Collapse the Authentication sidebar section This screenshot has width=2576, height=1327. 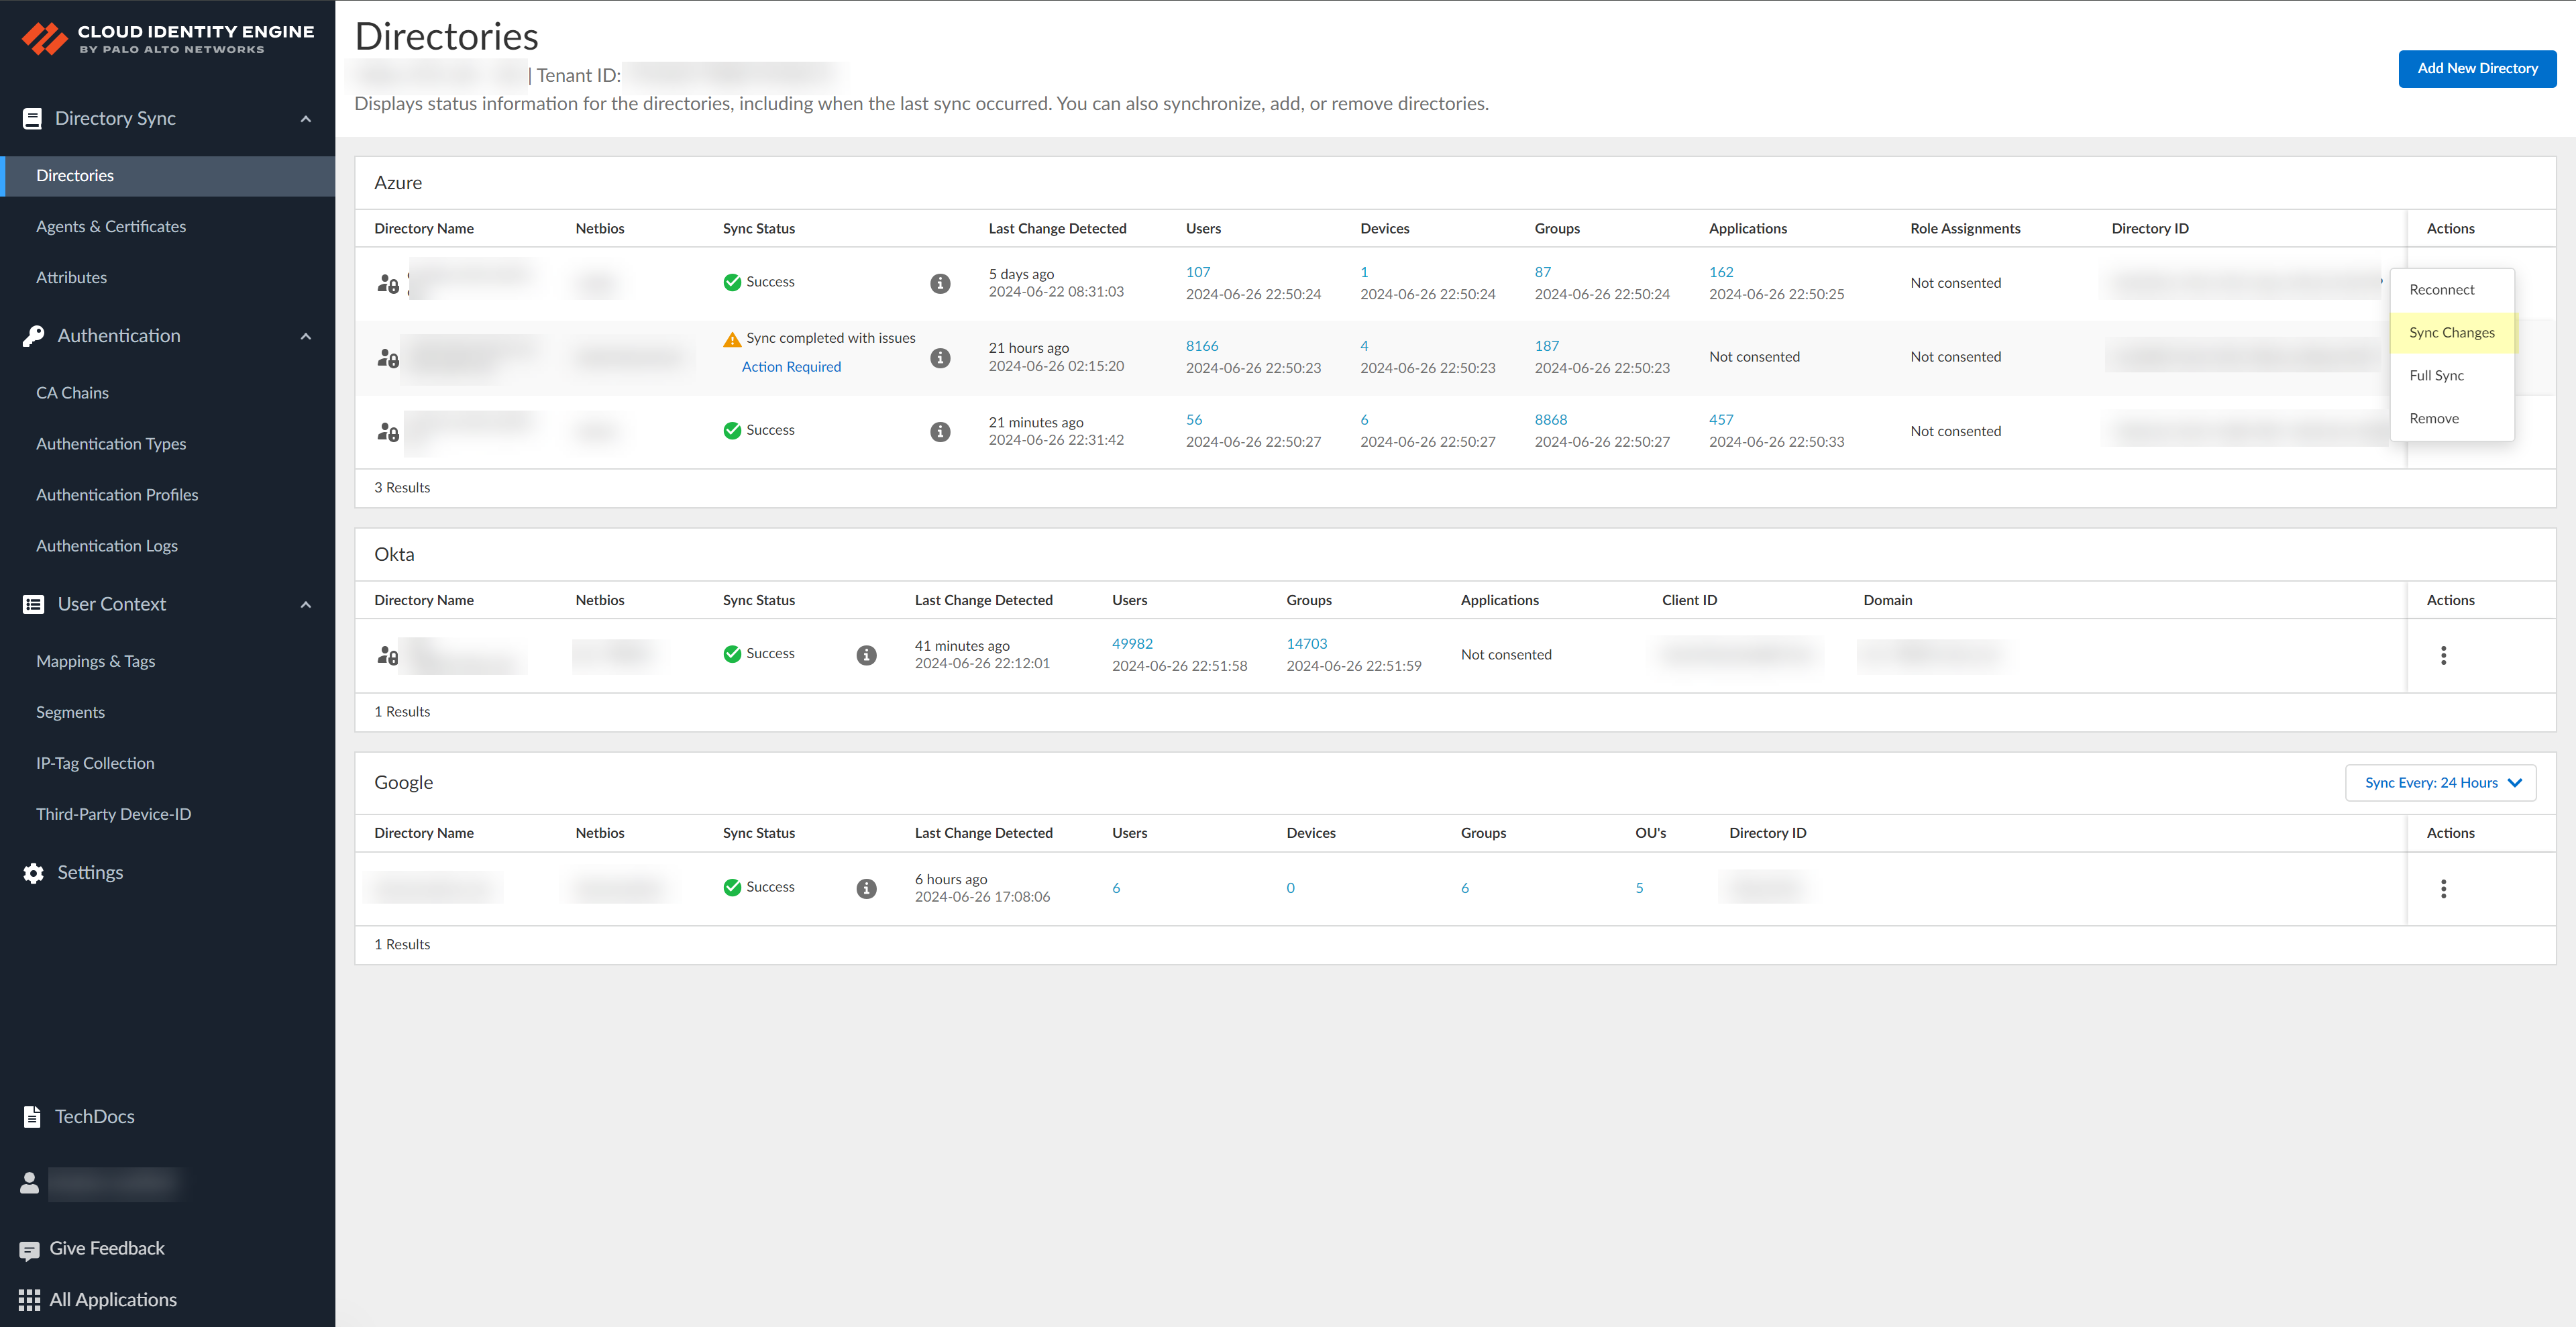pos(306,336)
